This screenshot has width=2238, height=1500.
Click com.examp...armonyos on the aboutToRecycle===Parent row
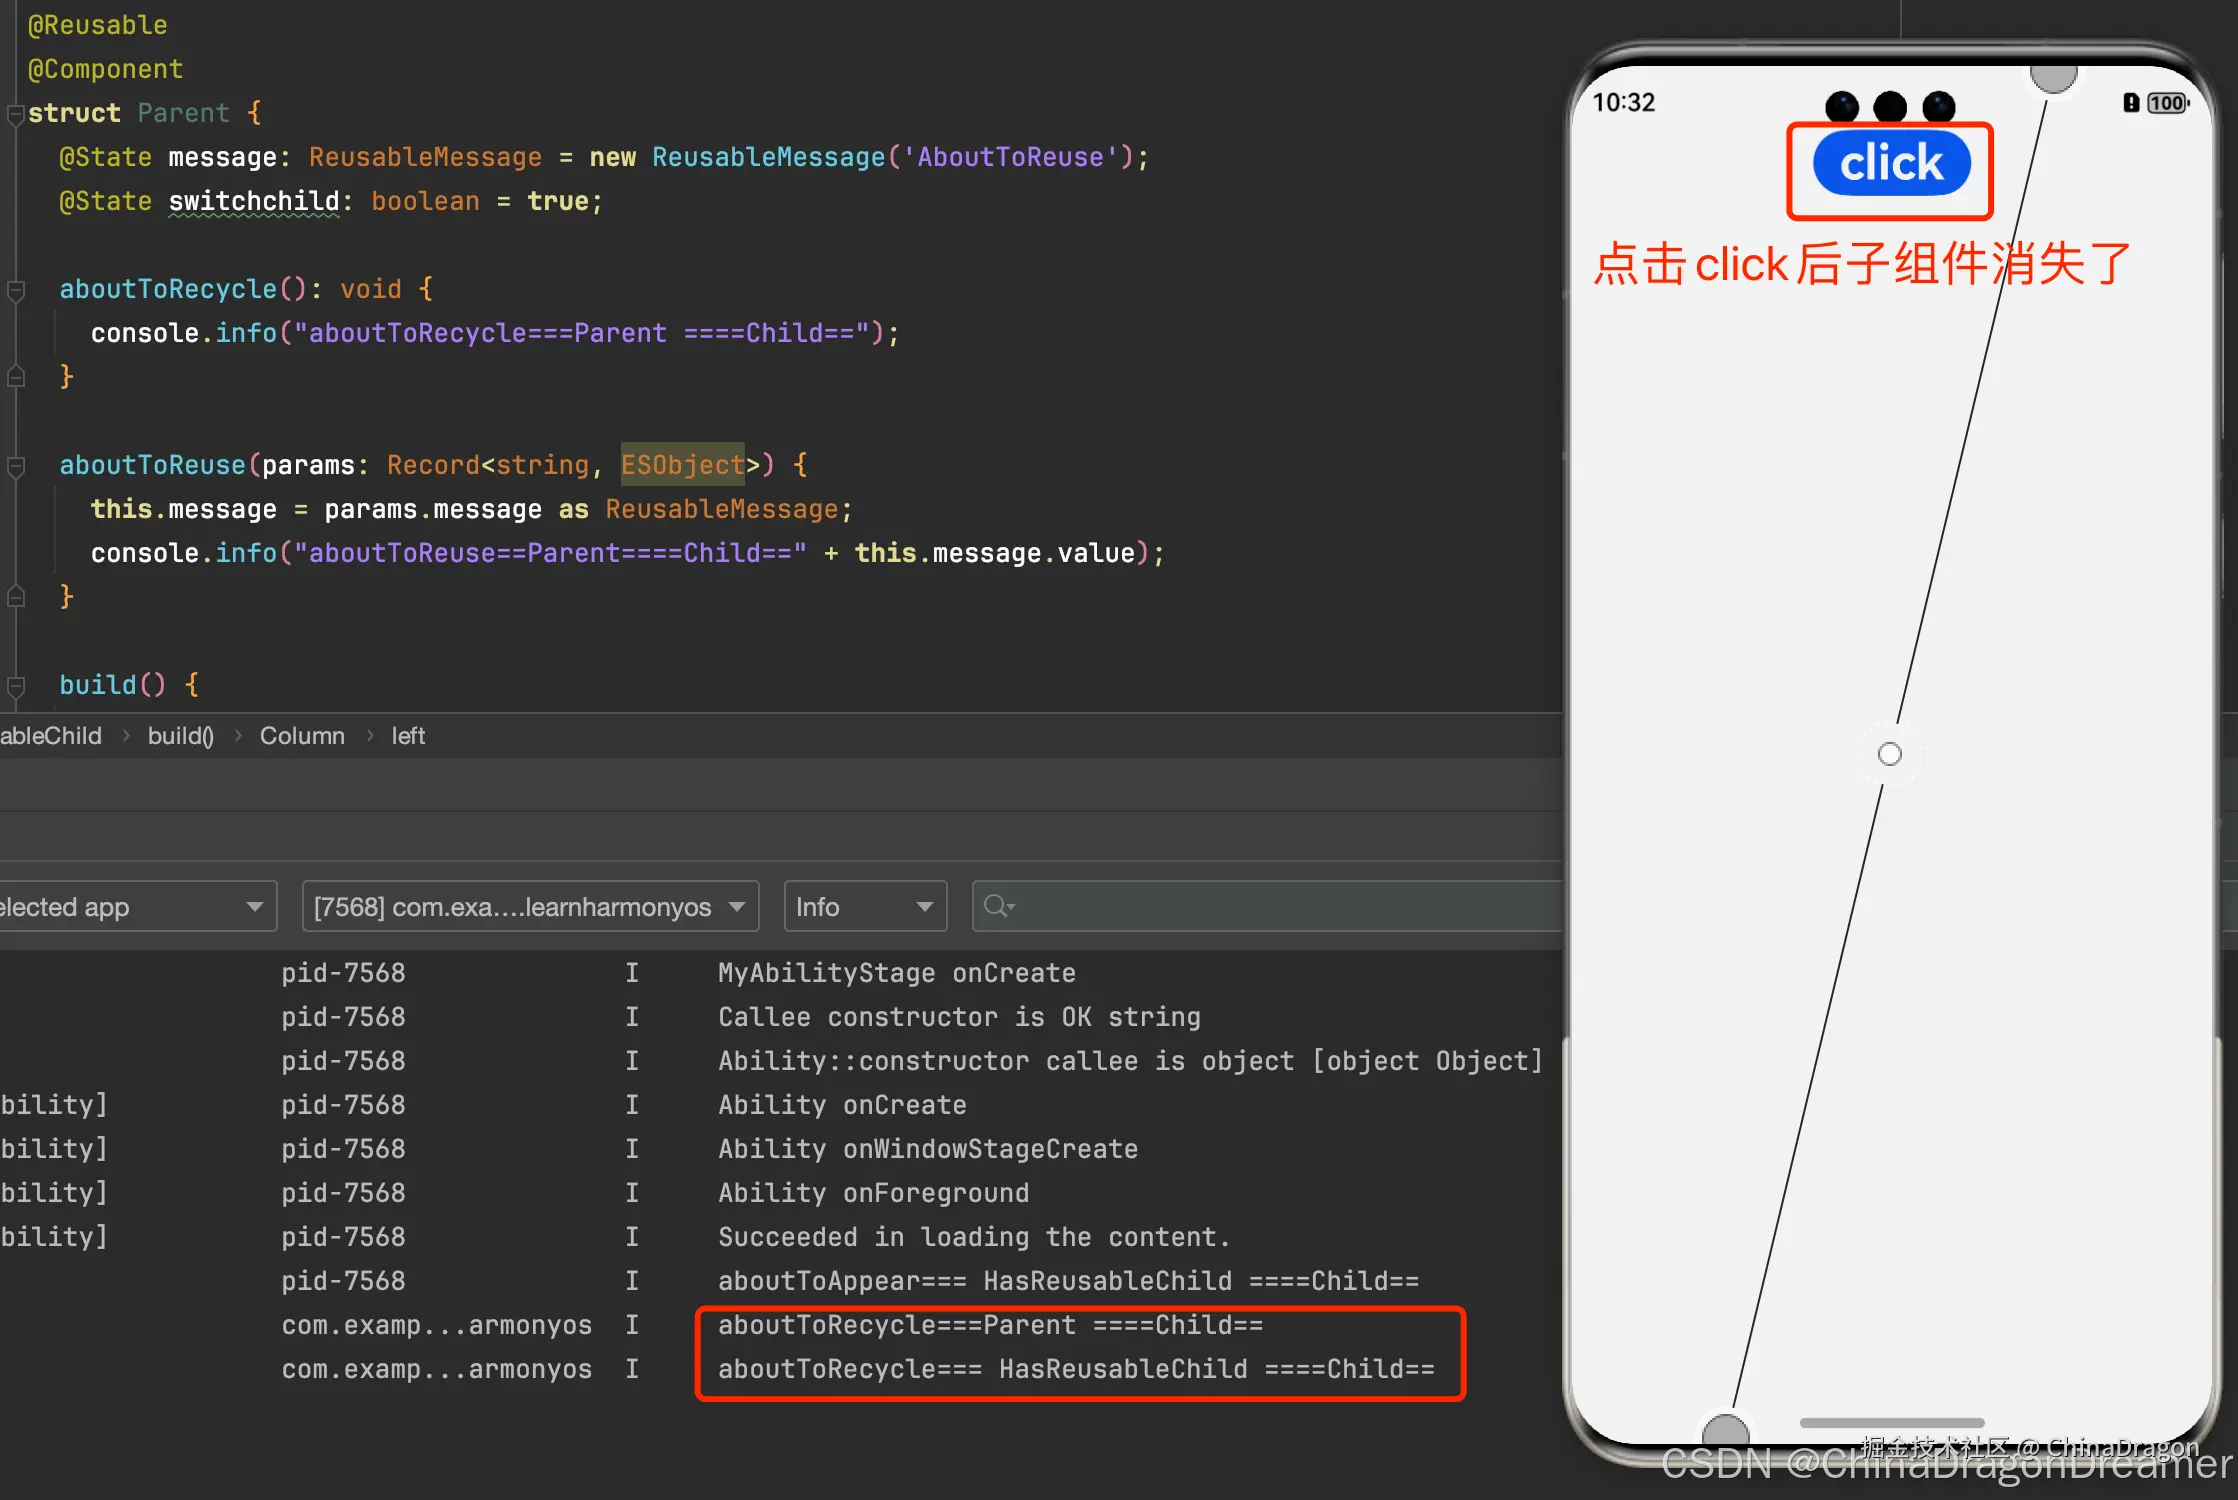[436, 1325]
